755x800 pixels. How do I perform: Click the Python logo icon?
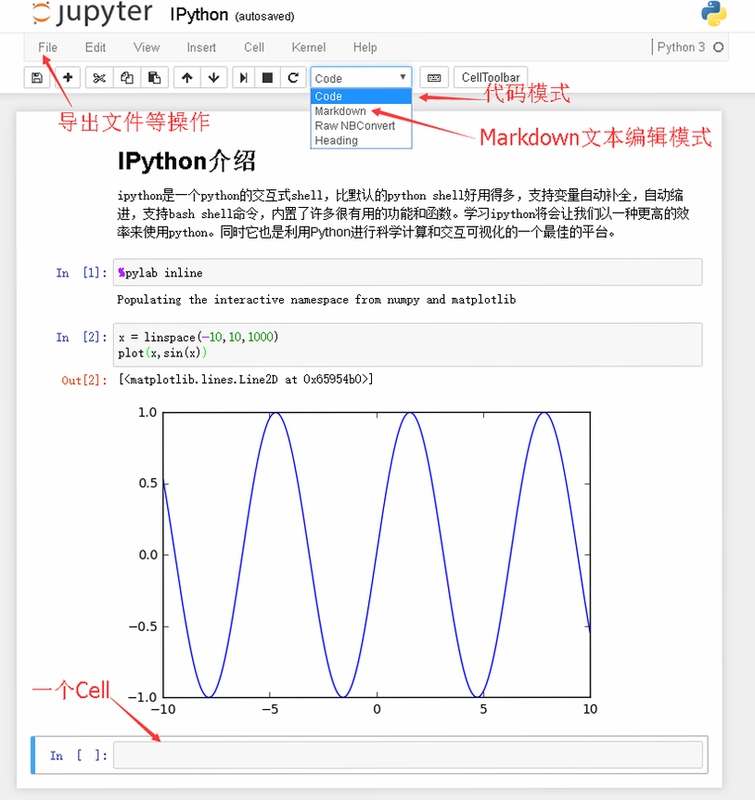pos(714,13)
